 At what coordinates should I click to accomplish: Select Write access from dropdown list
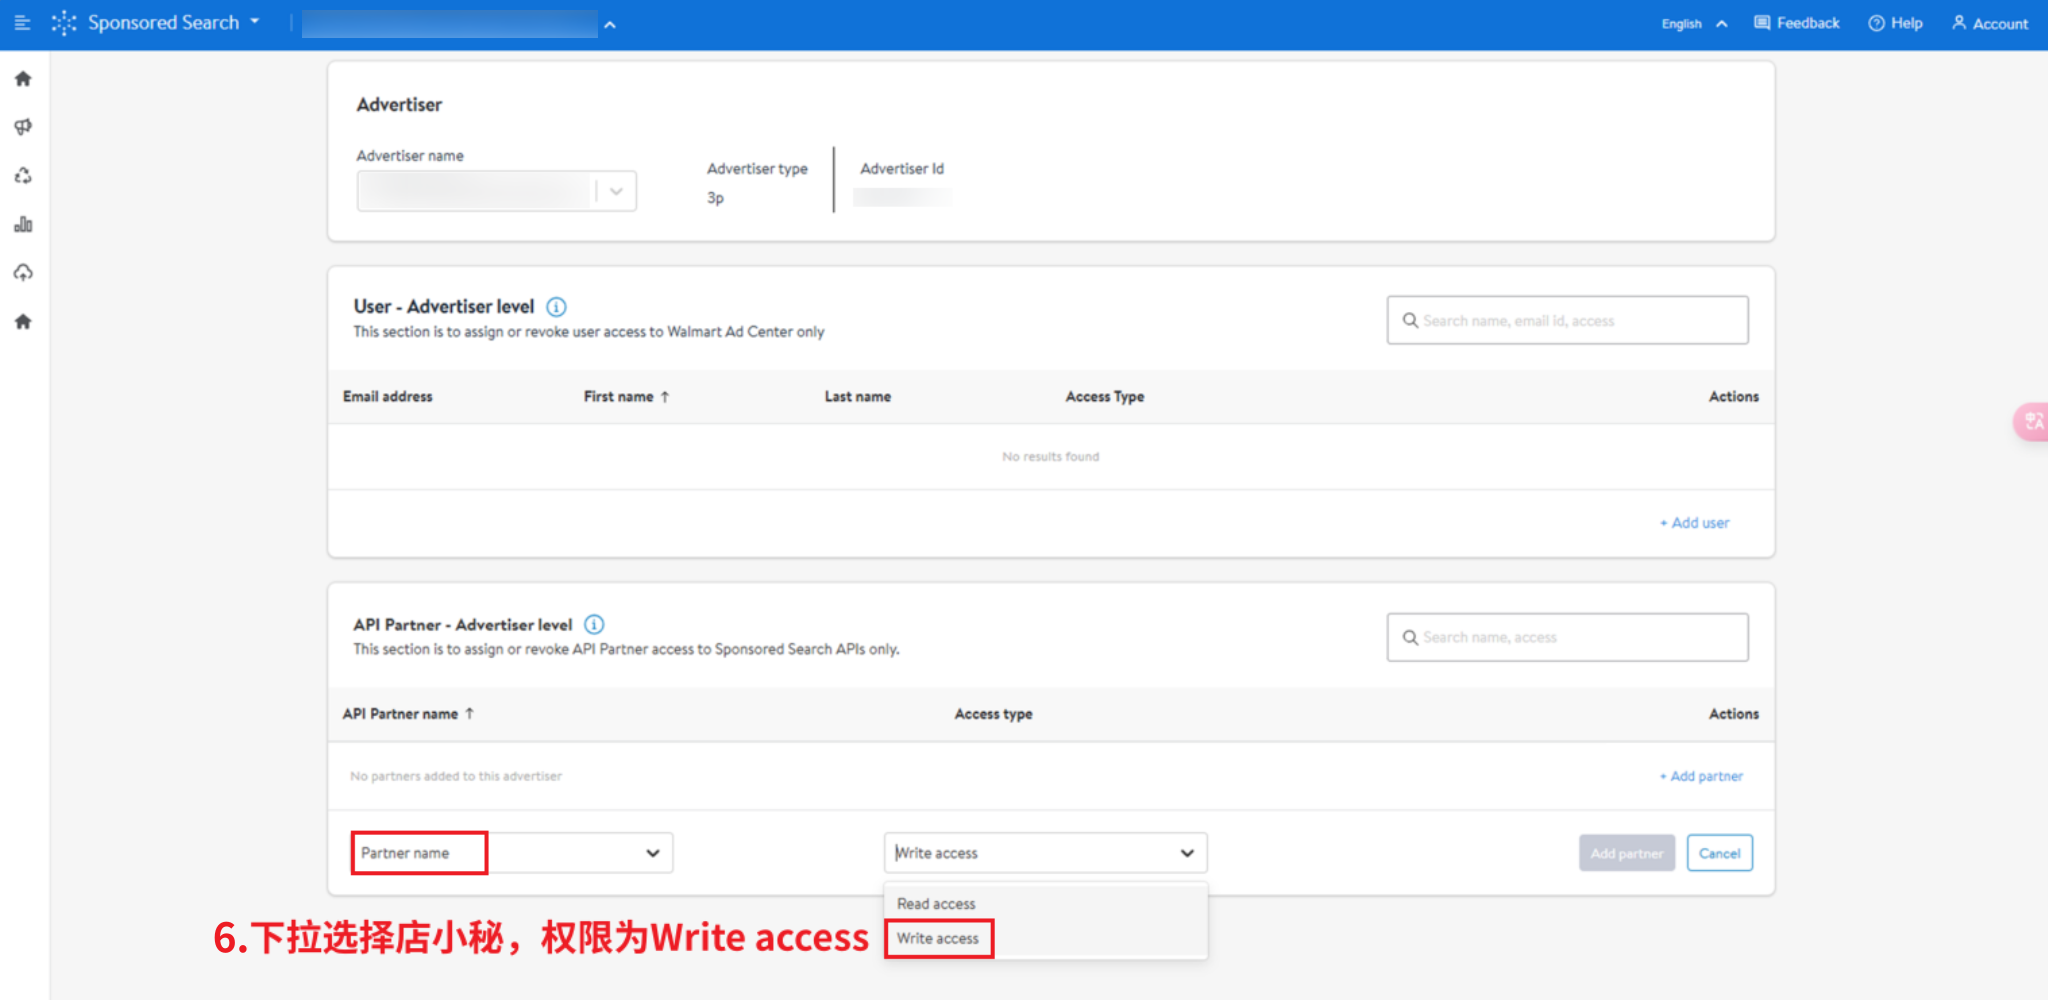pyautogui.click(x=938, y=939)
